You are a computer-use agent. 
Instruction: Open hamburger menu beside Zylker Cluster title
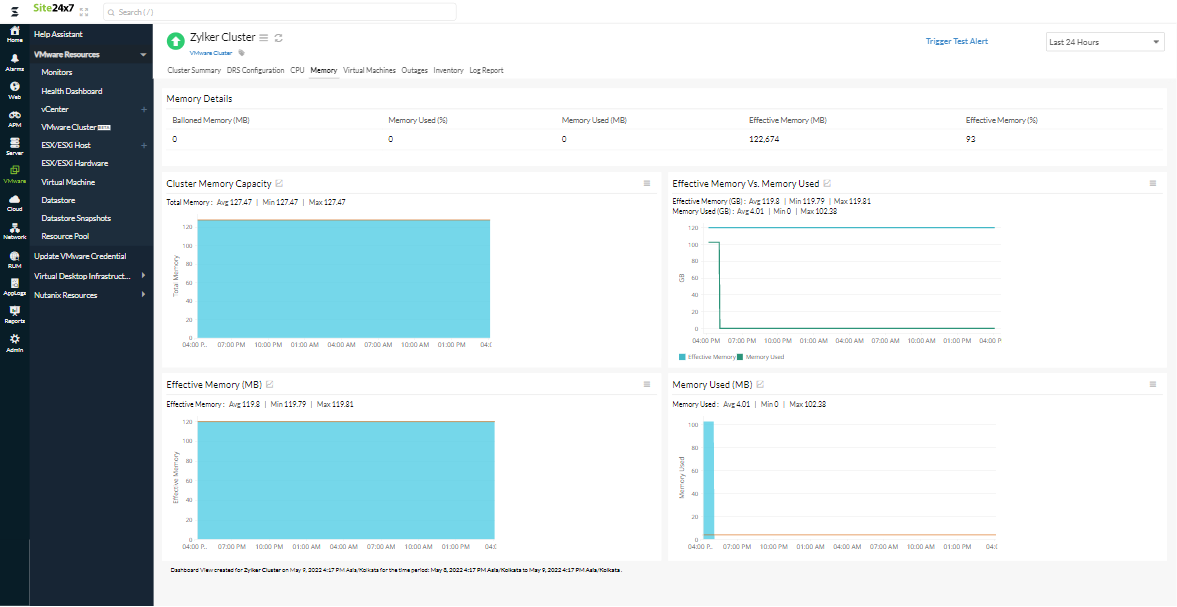pyautogui.click(x=263, y=38)
